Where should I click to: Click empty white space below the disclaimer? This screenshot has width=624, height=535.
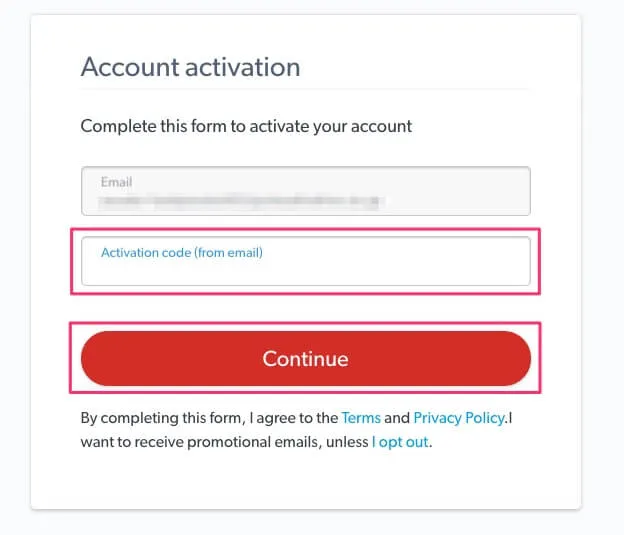[x=305, y=480]
